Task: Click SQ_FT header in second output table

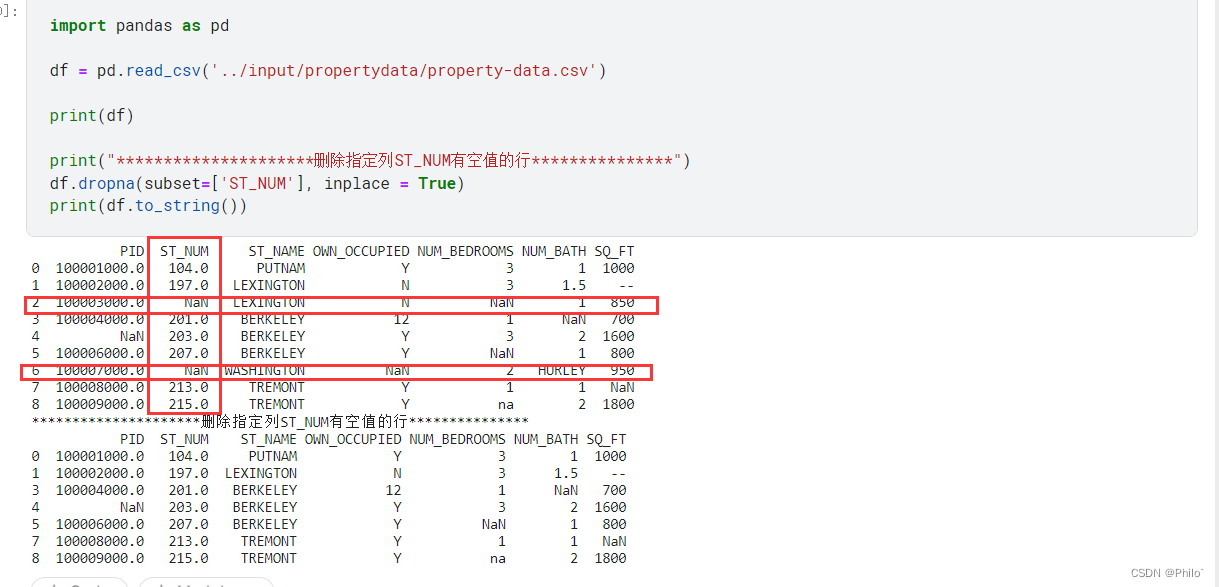Action: (606, 439)
